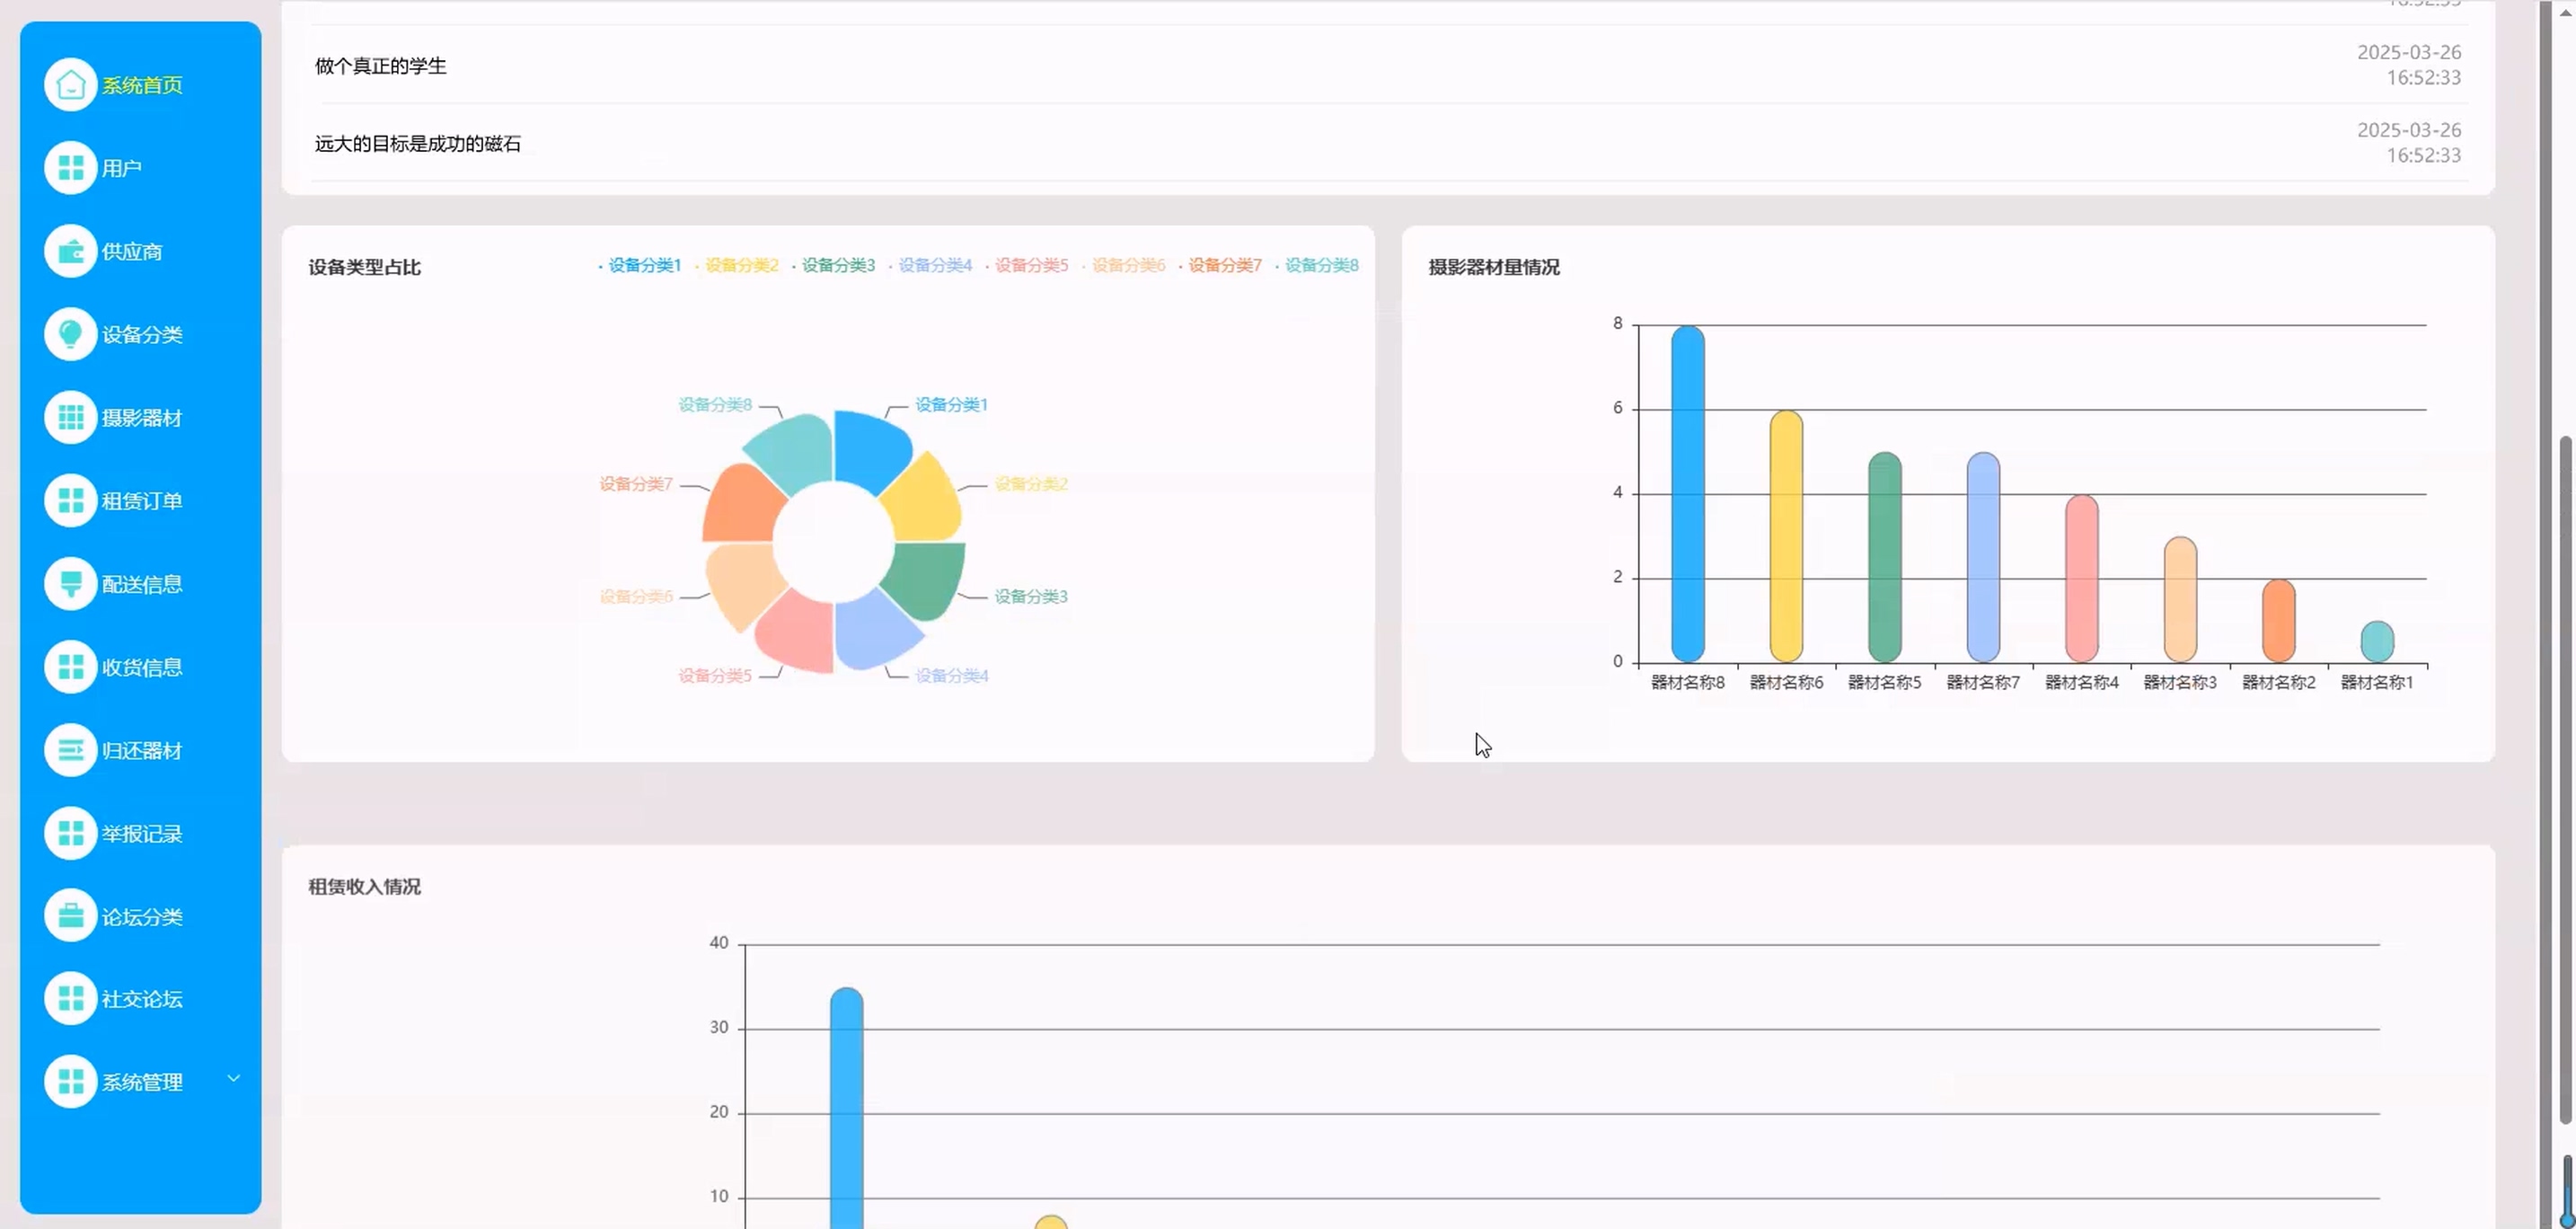Screen dimensions: 2576x1229
Task: Click the paint-roller icon for 配送信息
Action: pyautogui.click(x=70, y=584)
